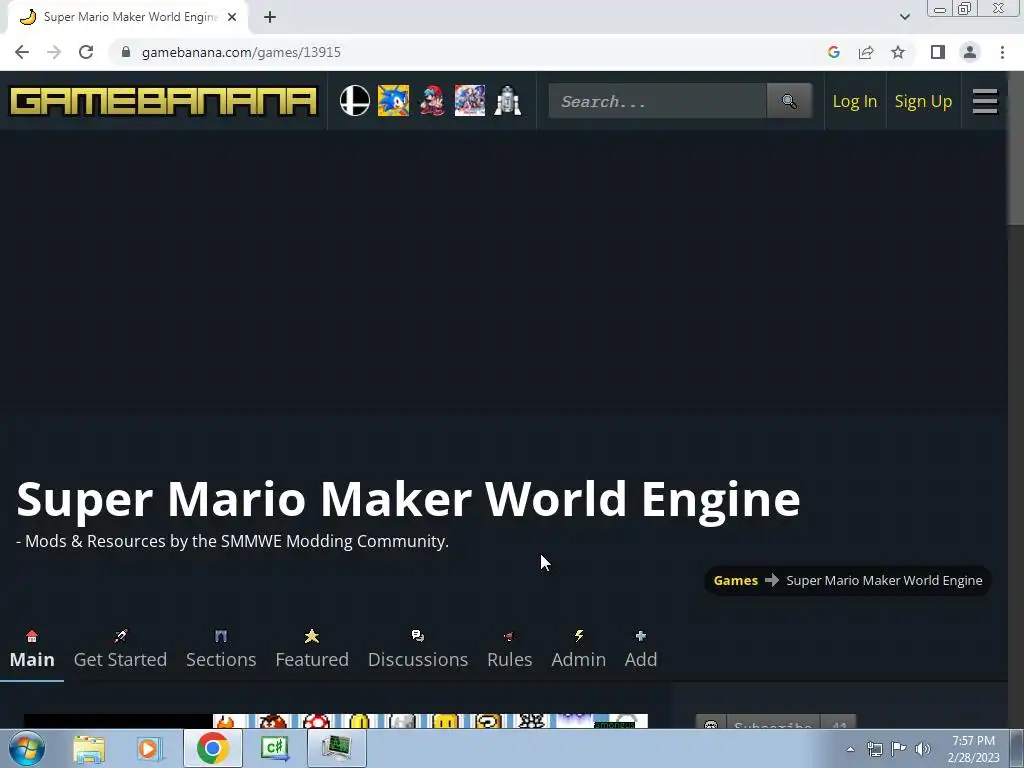This screenshot has width=1024, height=768.
Task: Open network tray icon
Action: click(874, 749)
